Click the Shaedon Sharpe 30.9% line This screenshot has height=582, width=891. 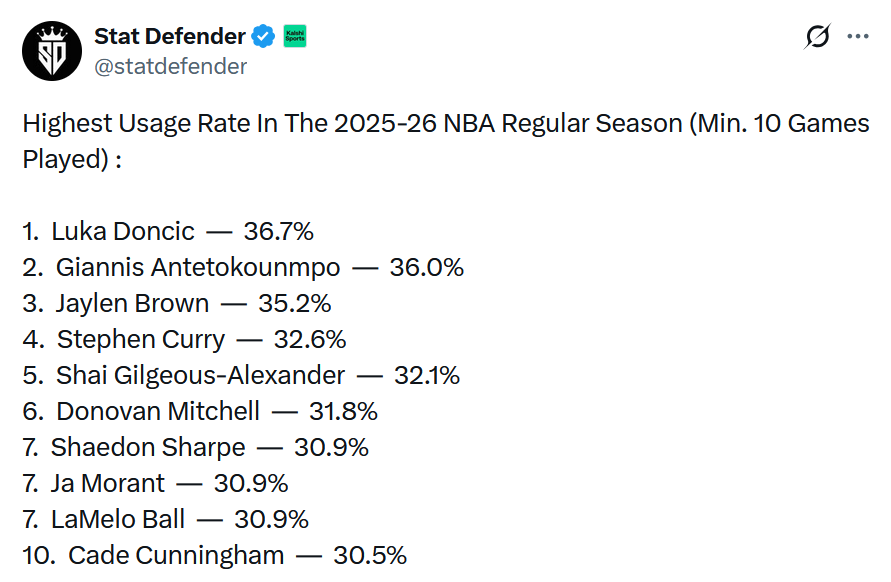pos(196,448)
